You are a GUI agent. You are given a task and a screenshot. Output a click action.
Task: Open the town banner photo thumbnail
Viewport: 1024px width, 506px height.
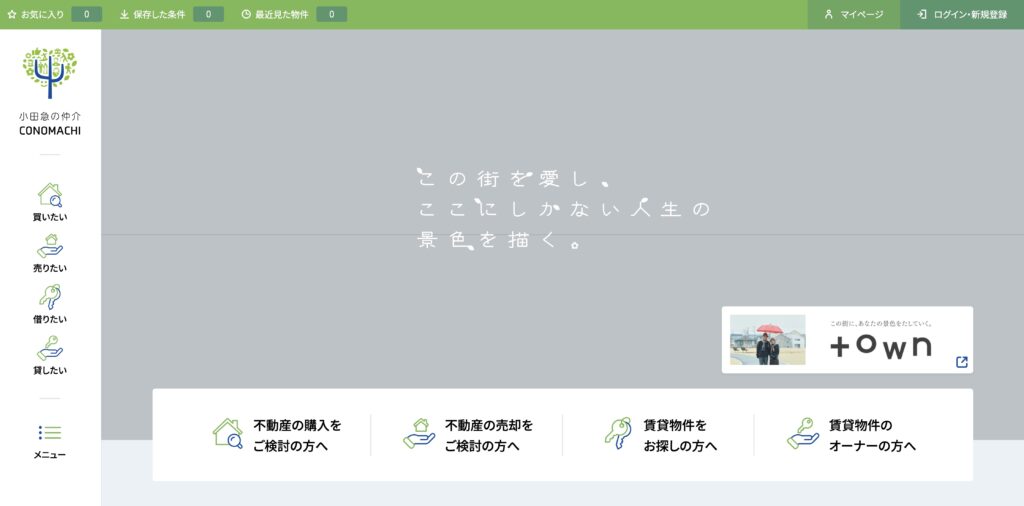point(767,340)
